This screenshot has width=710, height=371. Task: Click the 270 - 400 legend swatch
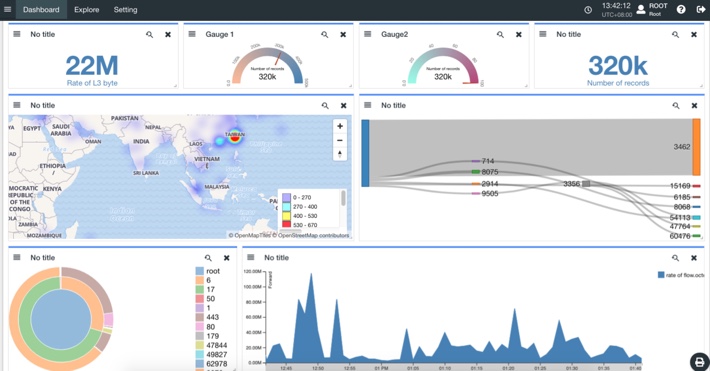click(x=286, y=207)
